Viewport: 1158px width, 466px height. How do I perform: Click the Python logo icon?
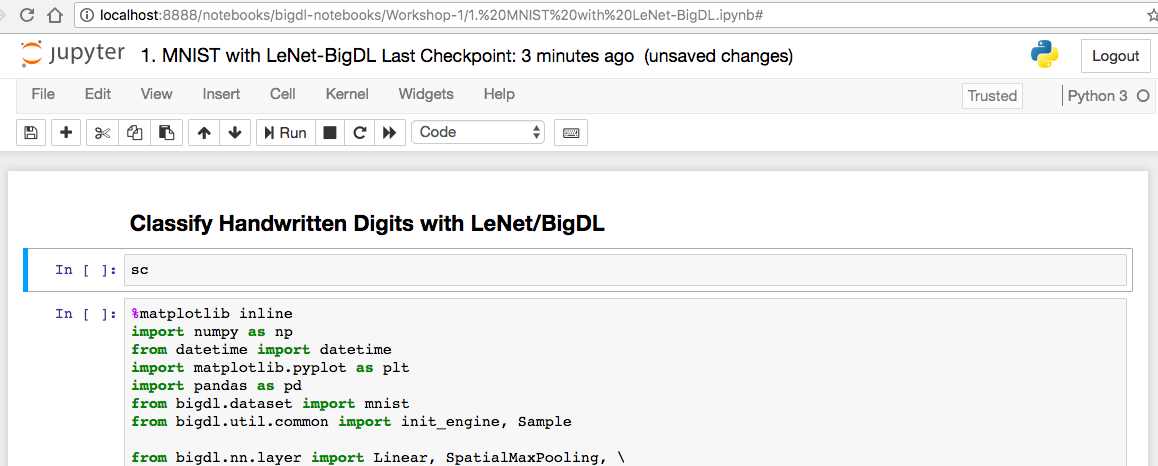tap(1044, 55)
